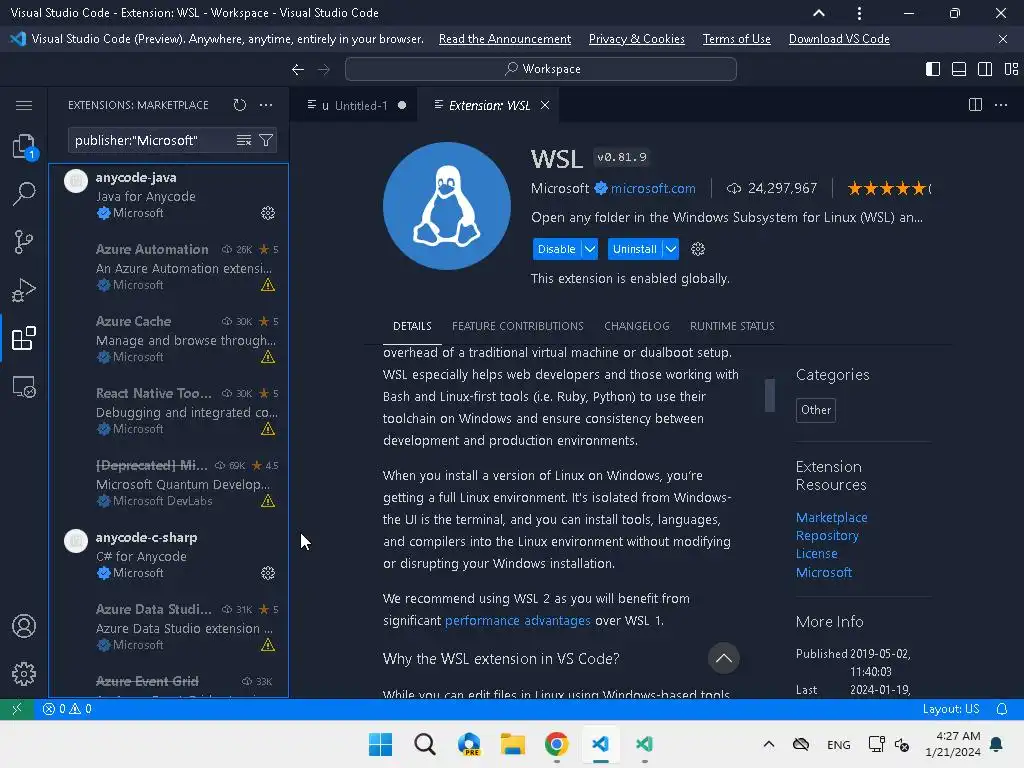
Task: Click manage gear for anycode-java
Action: (268, 213)
